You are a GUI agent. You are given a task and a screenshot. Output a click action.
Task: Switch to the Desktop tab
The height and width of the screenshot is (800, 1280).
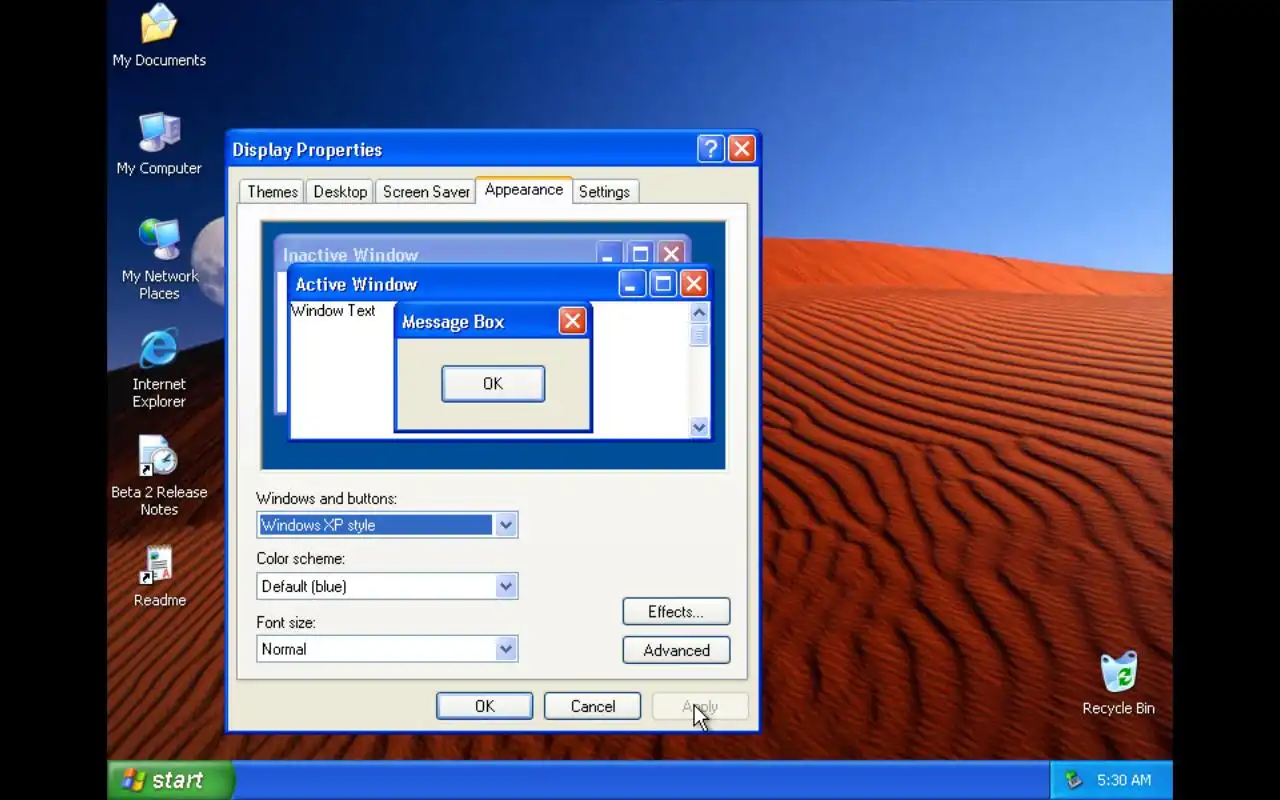(x=340, y=192)
